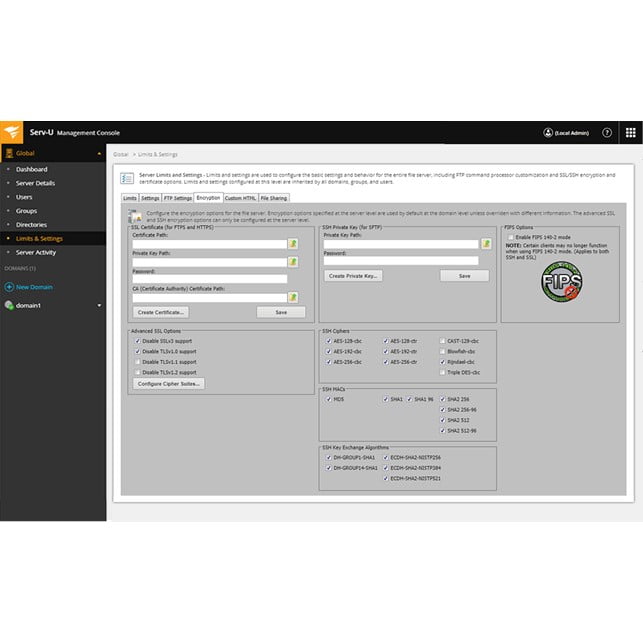The width and height of the screenshot is (643, 643).
Task: Click the Configure Cipher Suites button
Action: pyautogui.click(x=170, y=383)
